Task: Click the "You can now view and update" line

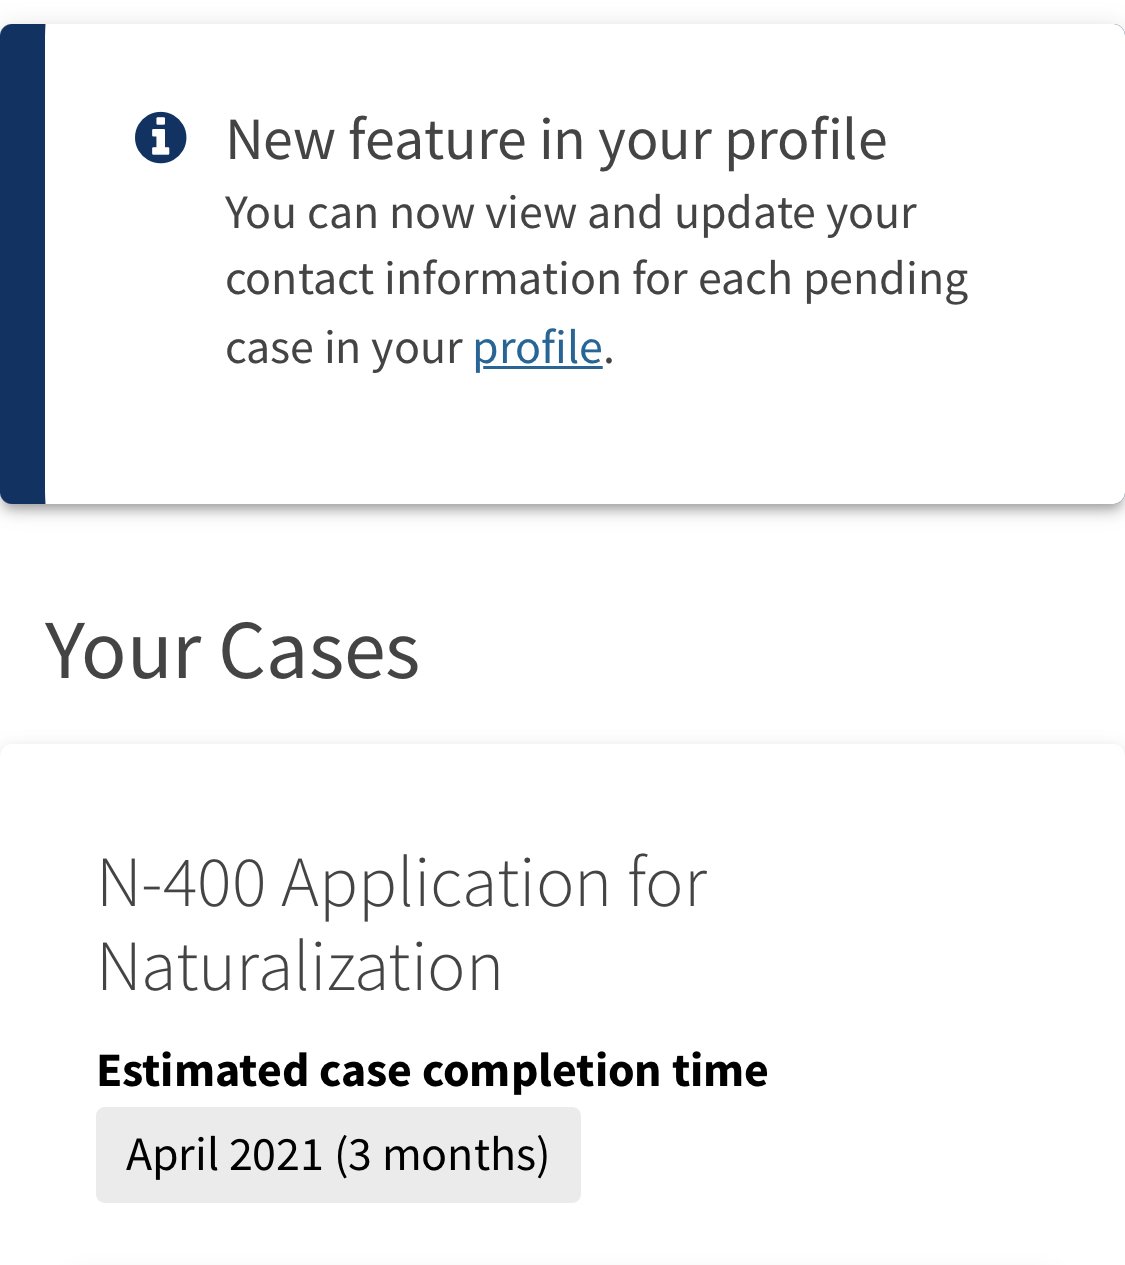Action: (571, 213)
